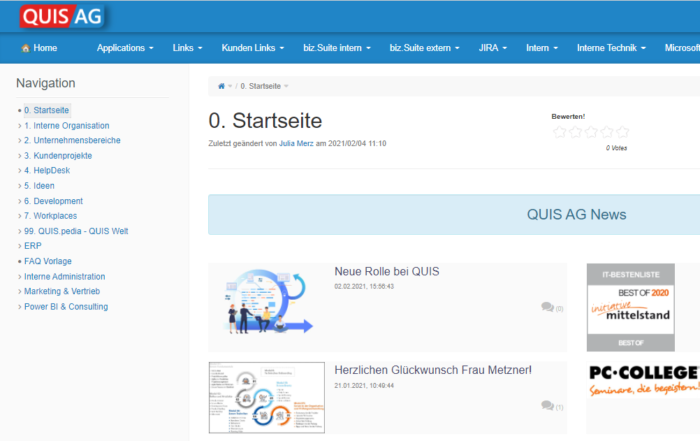Click the date 02.02.2021, 15:56:43

pos(364,287)
